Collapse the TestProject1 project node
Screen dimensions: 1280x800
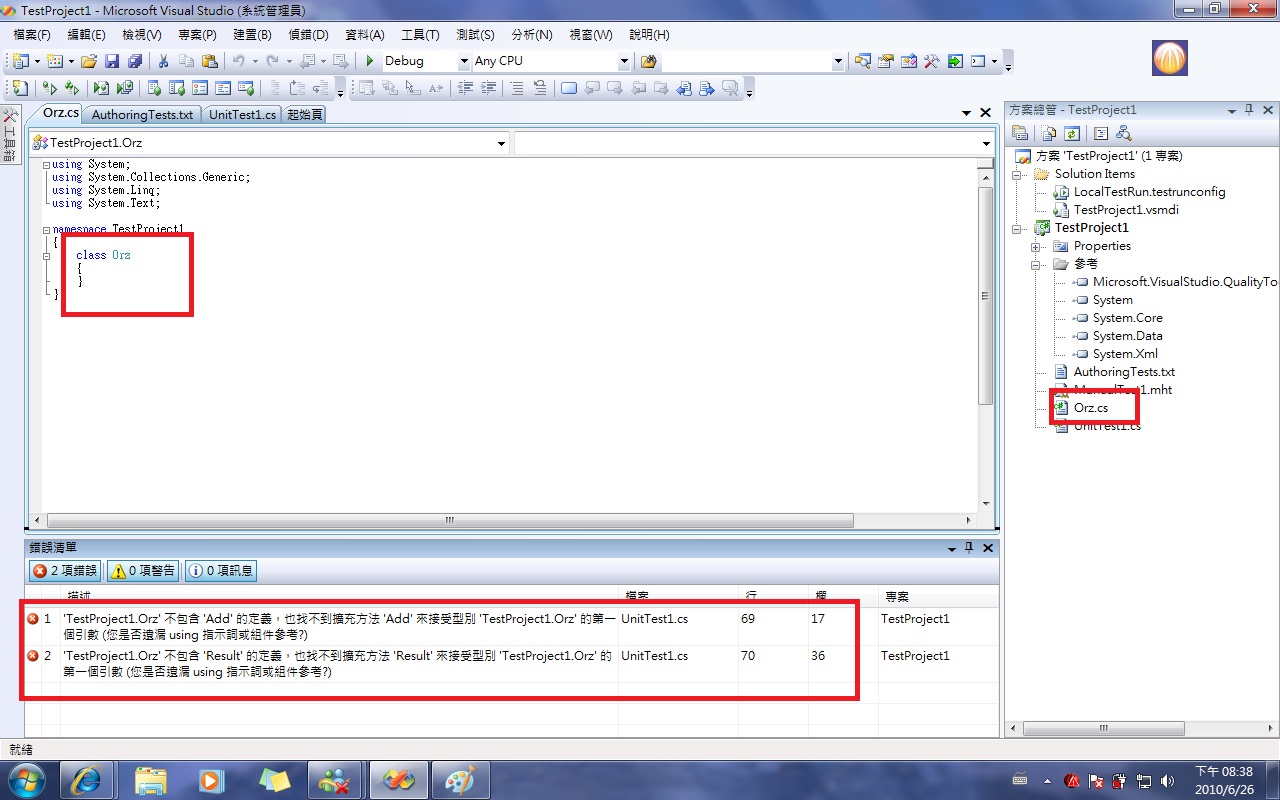point(1017,228)
